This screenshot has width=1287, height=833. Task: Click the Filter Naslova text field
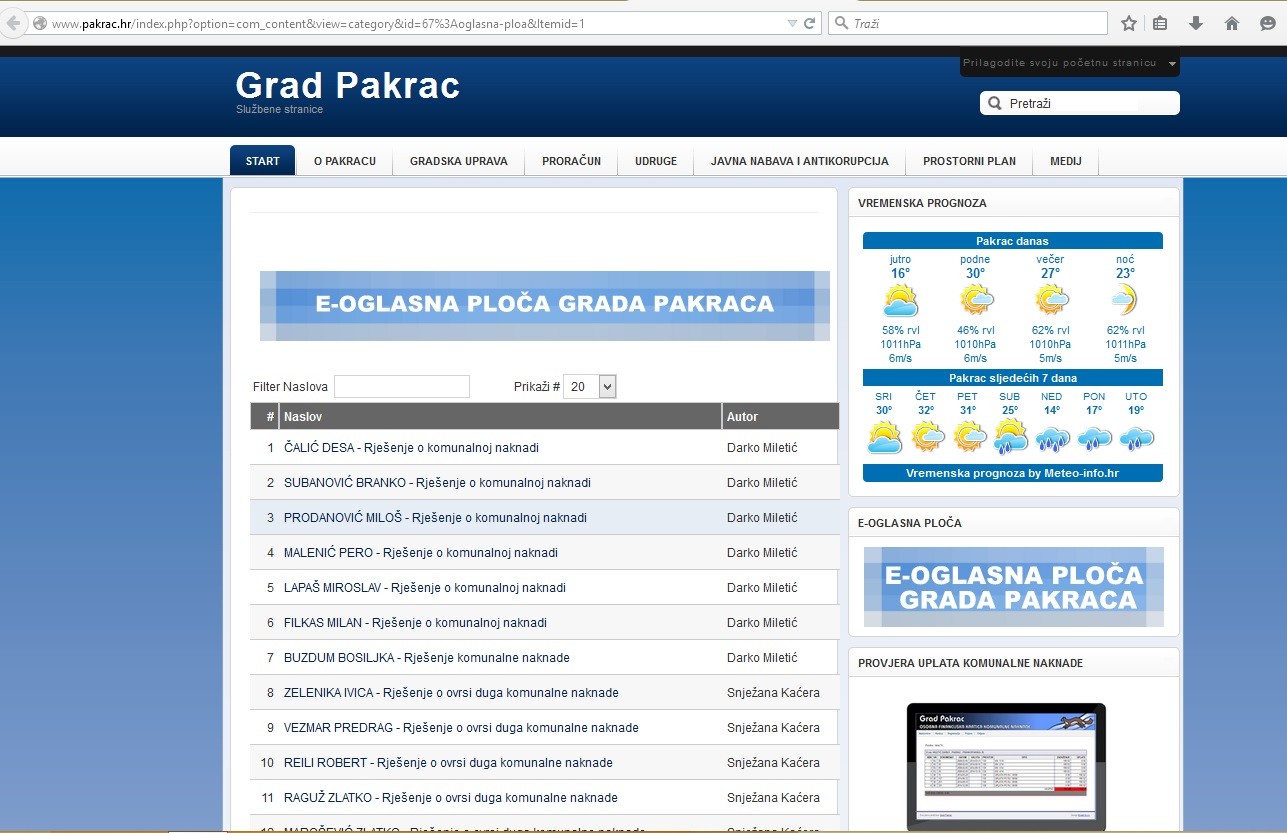(401, 386)
